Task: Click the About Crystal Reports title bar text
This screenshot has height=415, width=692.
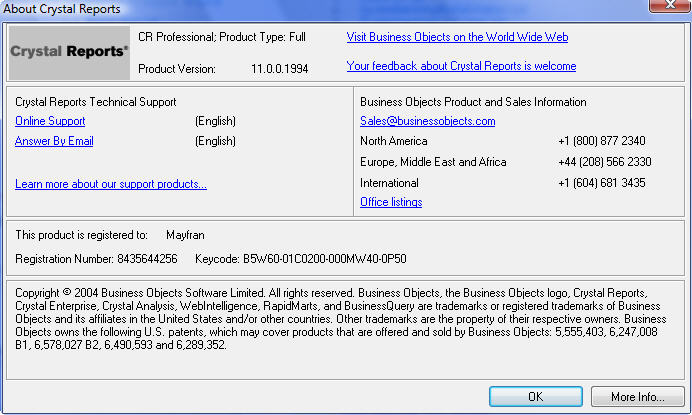Action: pos(62,9)
